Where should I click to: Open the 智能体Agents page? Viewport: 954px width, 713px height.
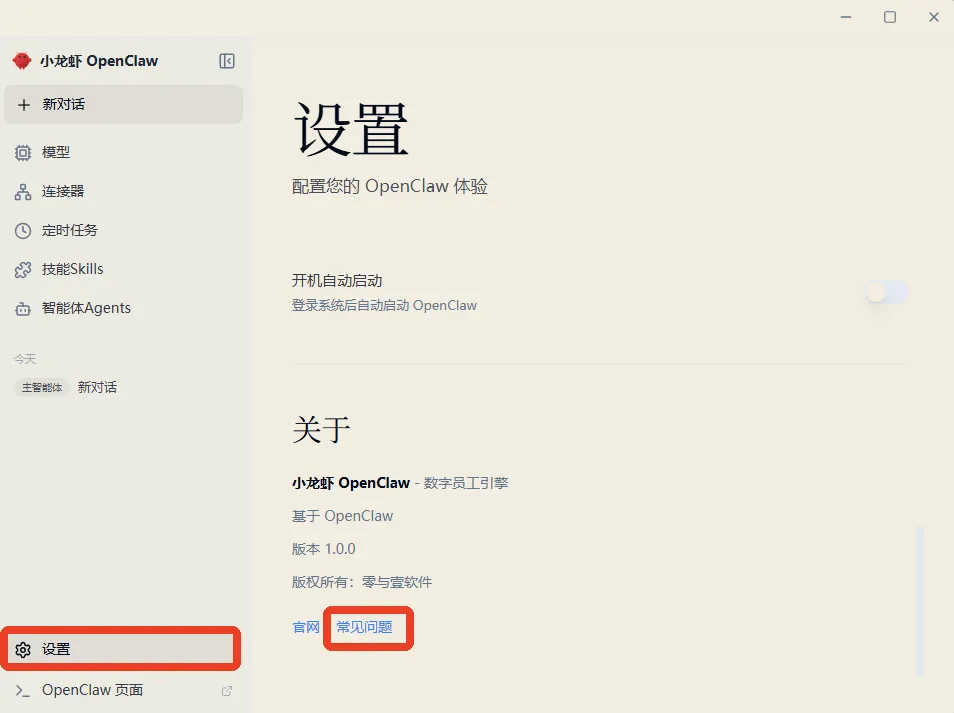click(x=124, y=308)
